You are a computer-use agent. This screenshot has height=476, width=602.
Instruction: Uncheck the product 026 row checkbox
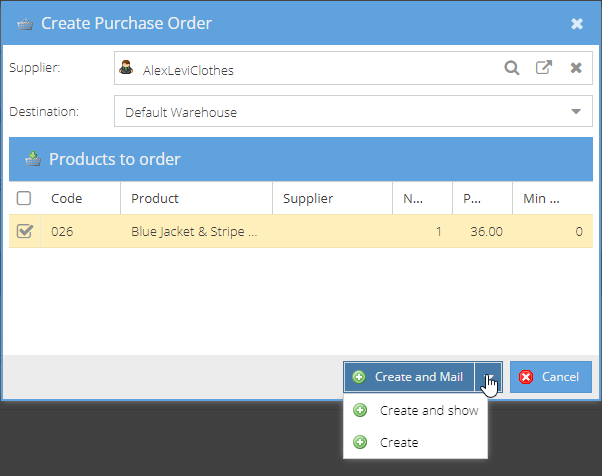coord(25,231)
